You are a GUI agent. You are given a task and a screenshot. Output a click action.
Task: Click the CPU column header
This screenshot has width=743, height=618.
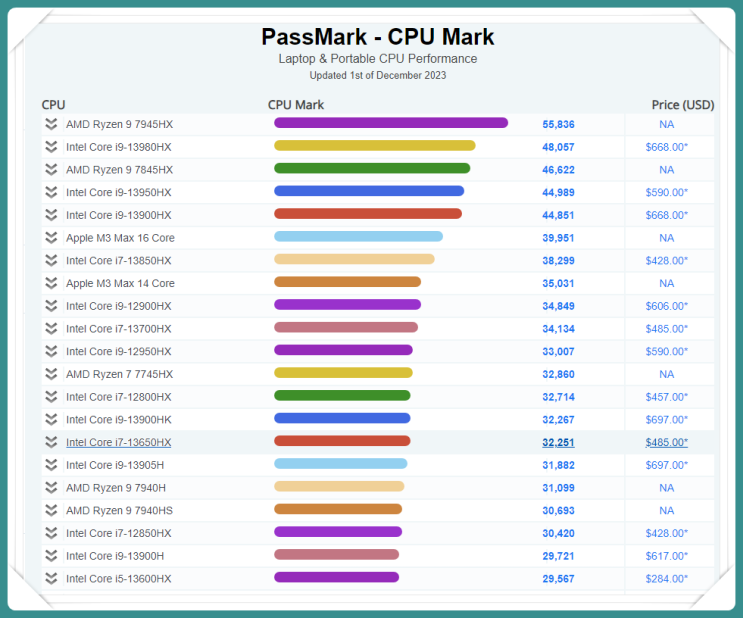[53, 105]
